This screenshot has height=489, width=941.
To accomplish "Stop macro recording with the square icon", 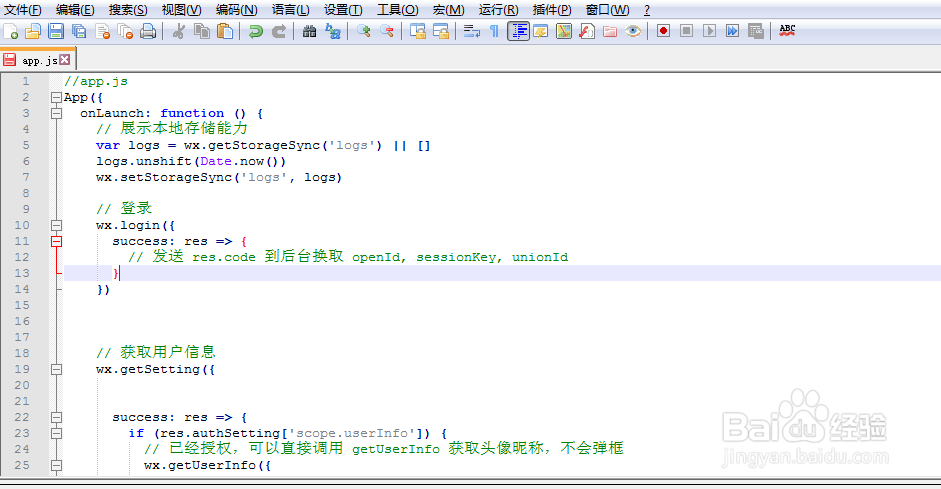I will tap(686, 31).
